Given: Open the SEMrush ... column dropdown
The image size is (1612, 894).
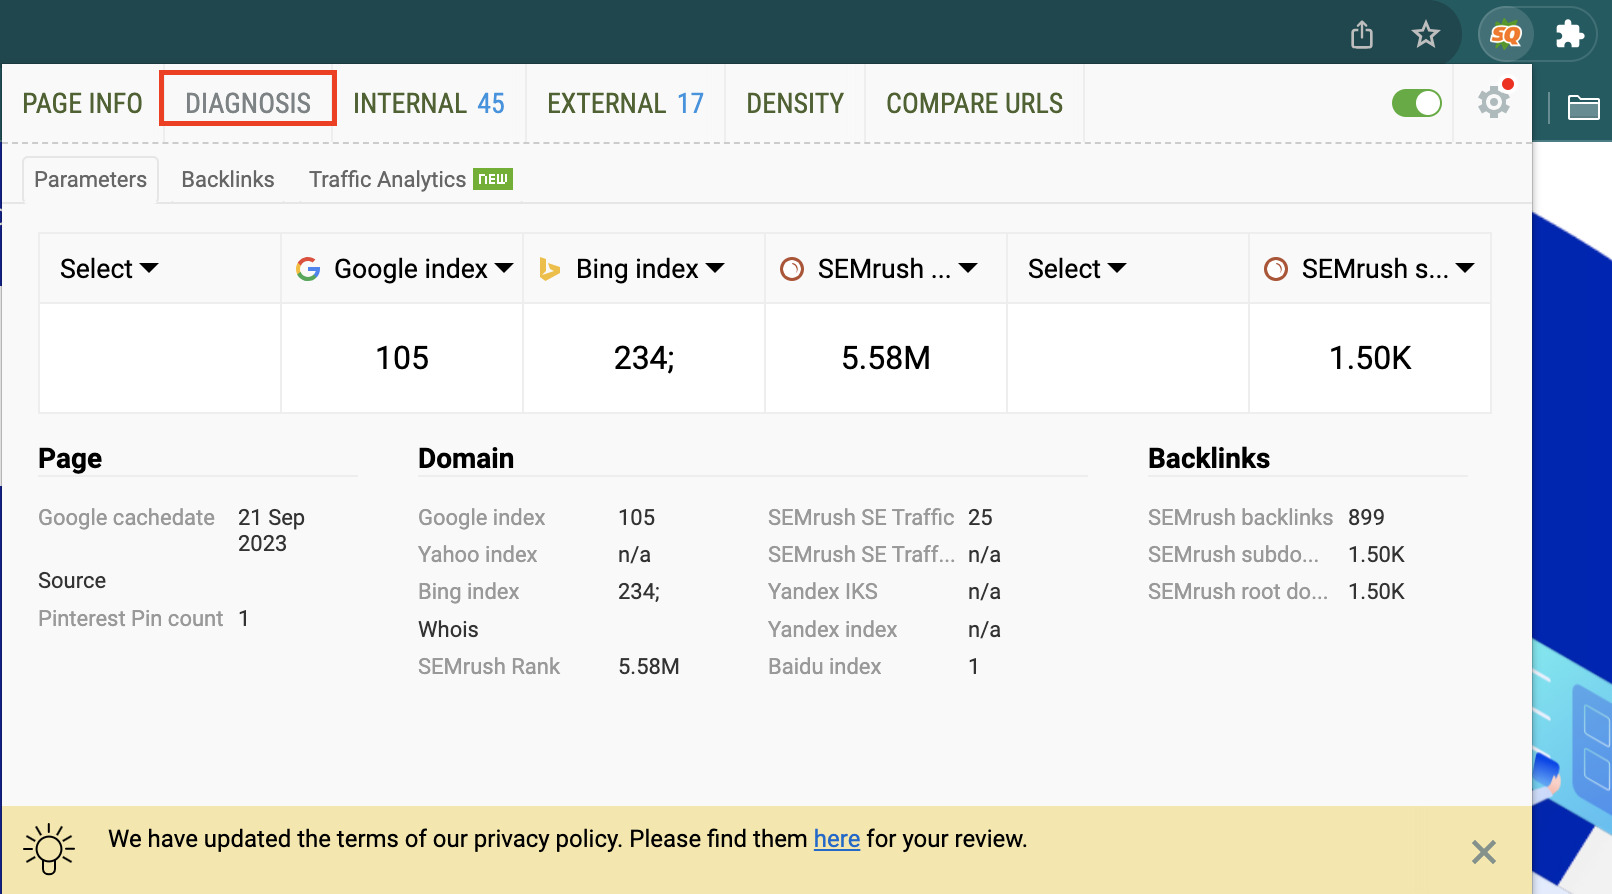Looking at the screenshot, I should point(897,269).
